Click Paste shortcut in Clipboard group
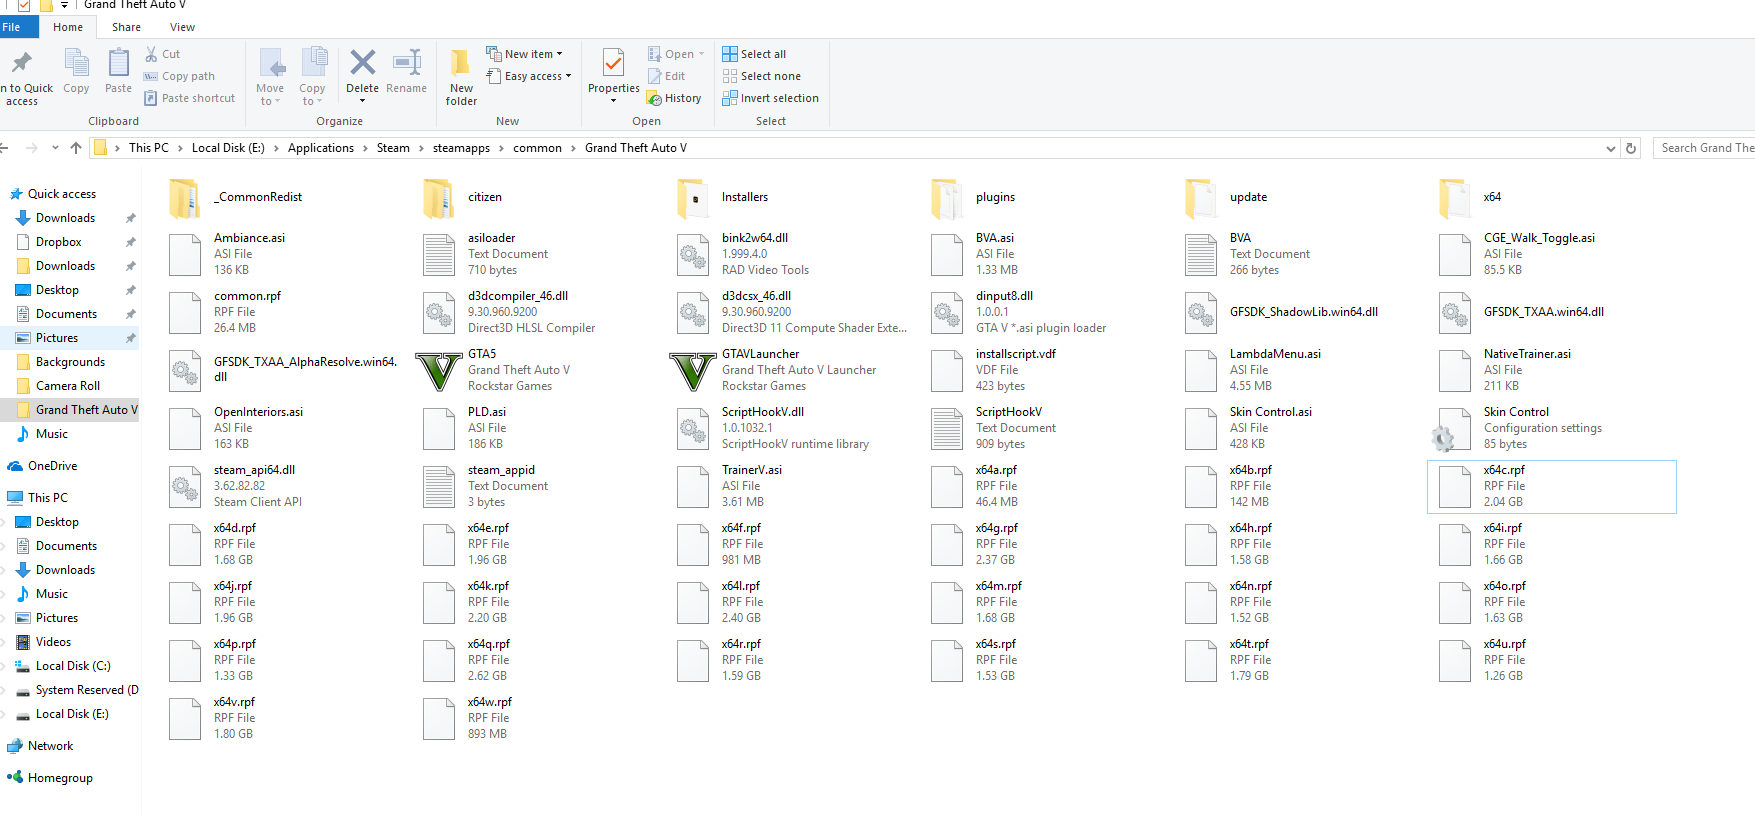Viewport: 1755px width, 815px height. coord(189,98)
